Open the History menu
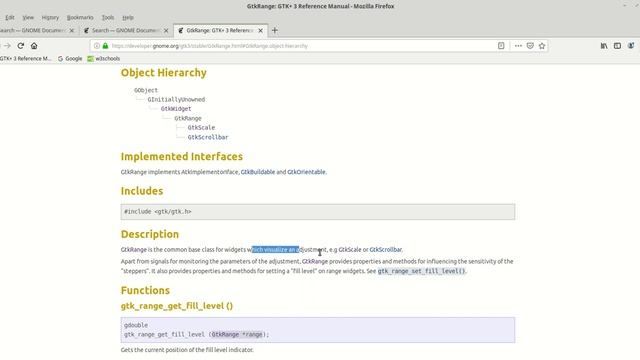Screen dimensions: 640x360 (50, 18)
